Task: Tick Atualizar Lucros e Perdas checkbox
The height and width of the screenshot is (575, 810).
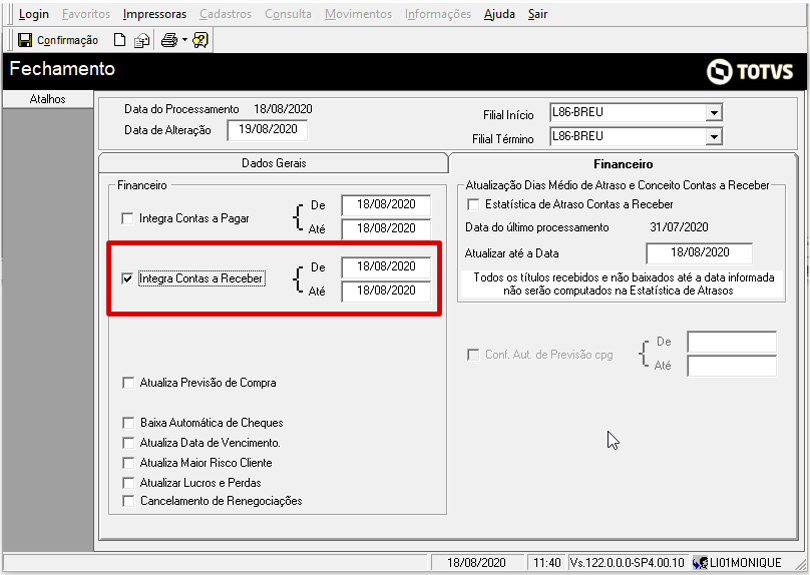Action: click(128, 483)
